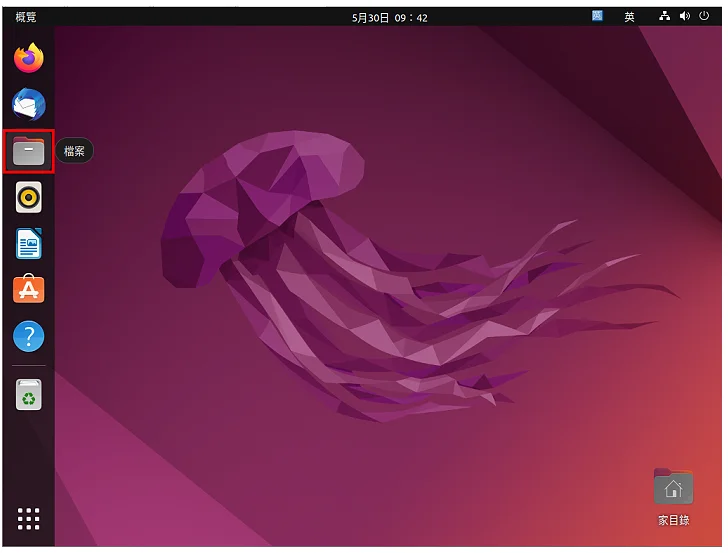Open the Files (檔案) app in dock
The width and height of the screenshot is (728, 553).
pos(29,151)
